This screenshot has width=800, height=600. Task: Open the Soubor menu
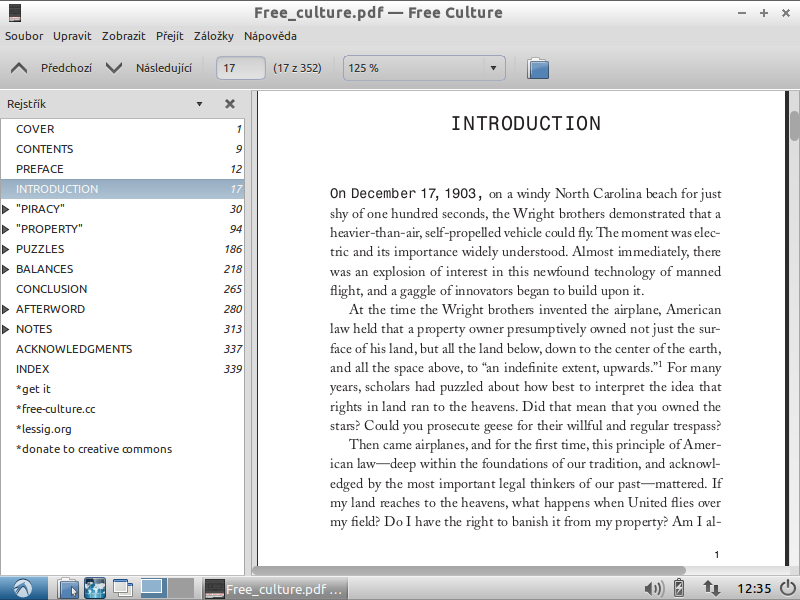click(x=24, y=36)
